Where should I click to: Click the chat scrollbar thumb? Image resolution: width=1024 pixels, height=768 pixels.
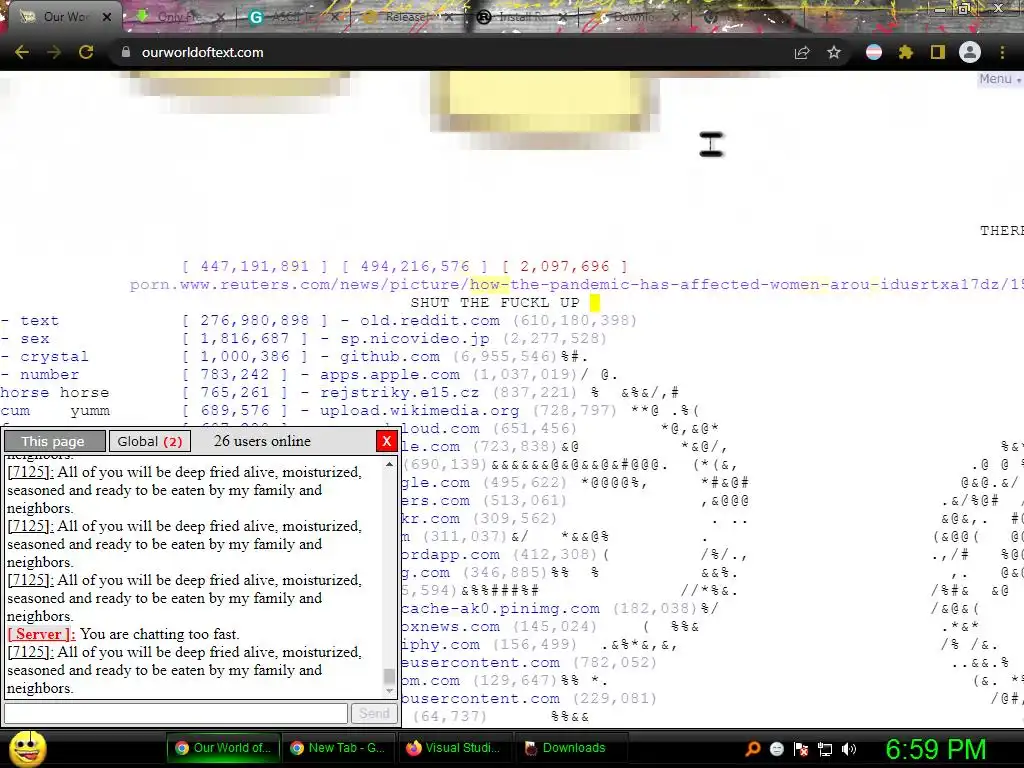[390, 675]
